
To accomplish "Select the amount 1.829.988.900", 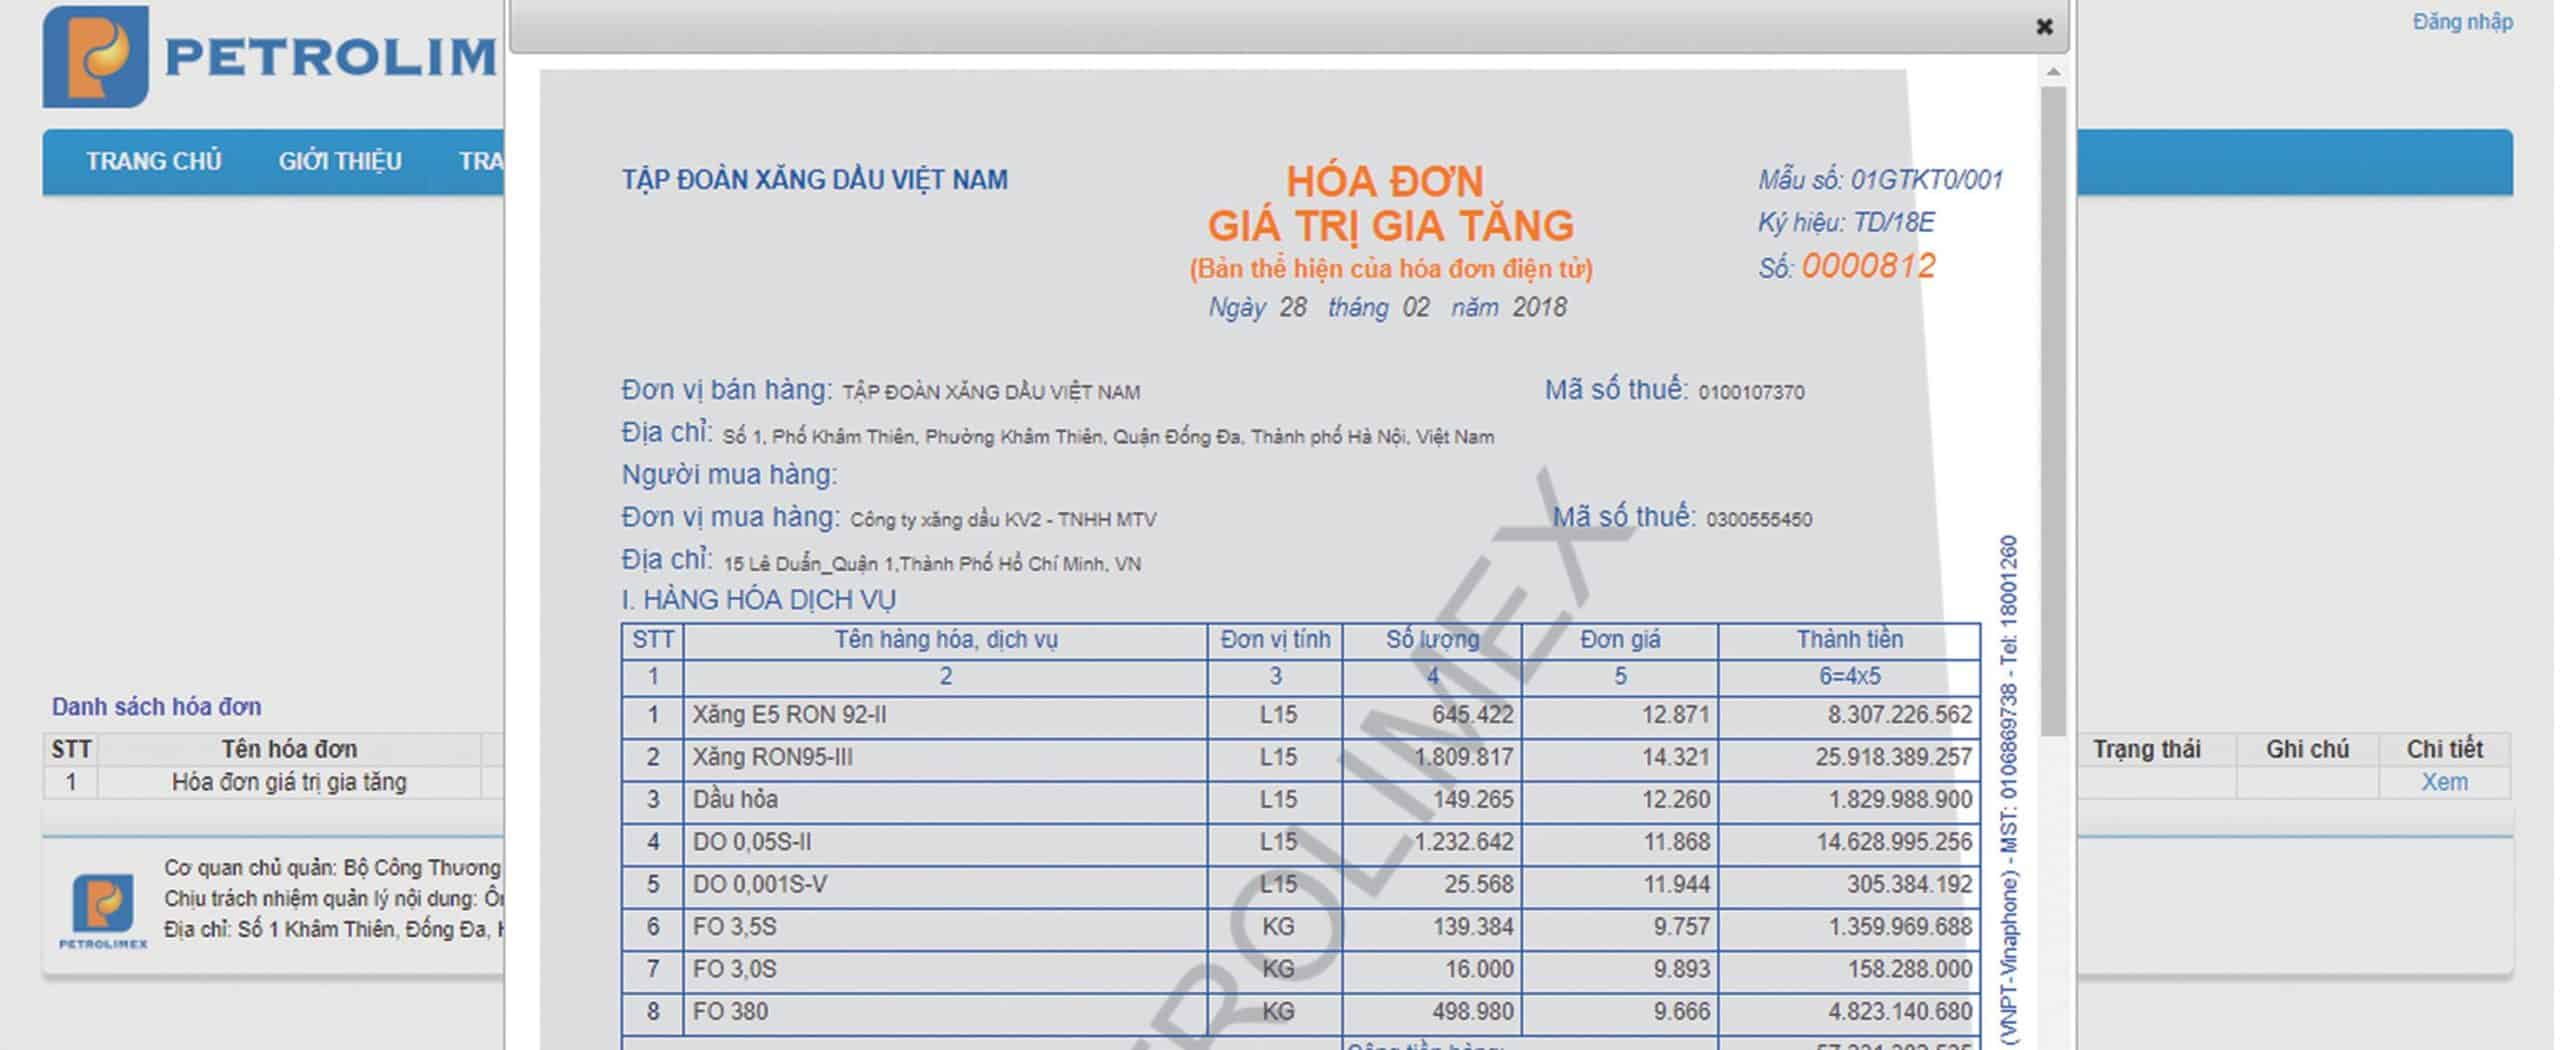I will pyautogui.click(x=1899, y=800).
